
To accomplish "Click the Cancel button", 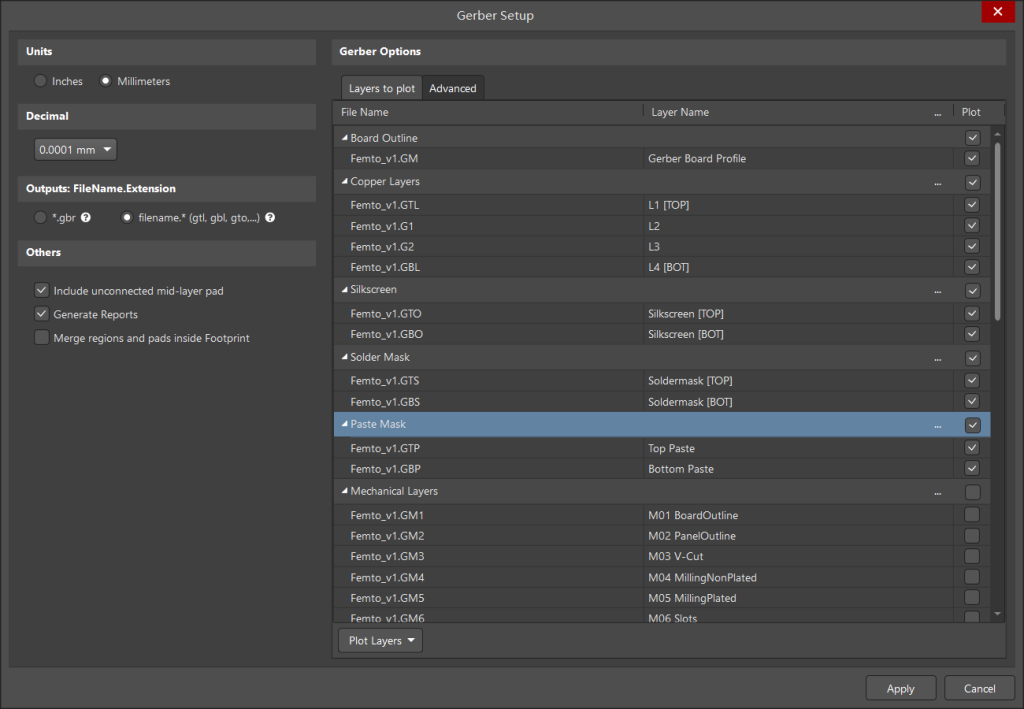I will coord(979,688).
